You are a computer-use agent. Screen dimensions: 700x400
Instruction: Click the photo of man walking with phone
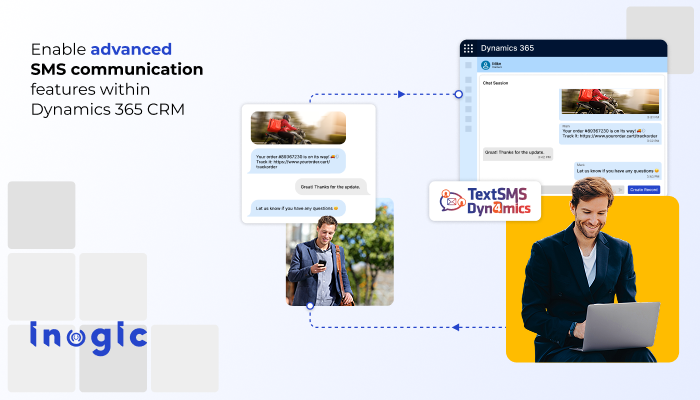pyautogui.click(x=340, y=259)
